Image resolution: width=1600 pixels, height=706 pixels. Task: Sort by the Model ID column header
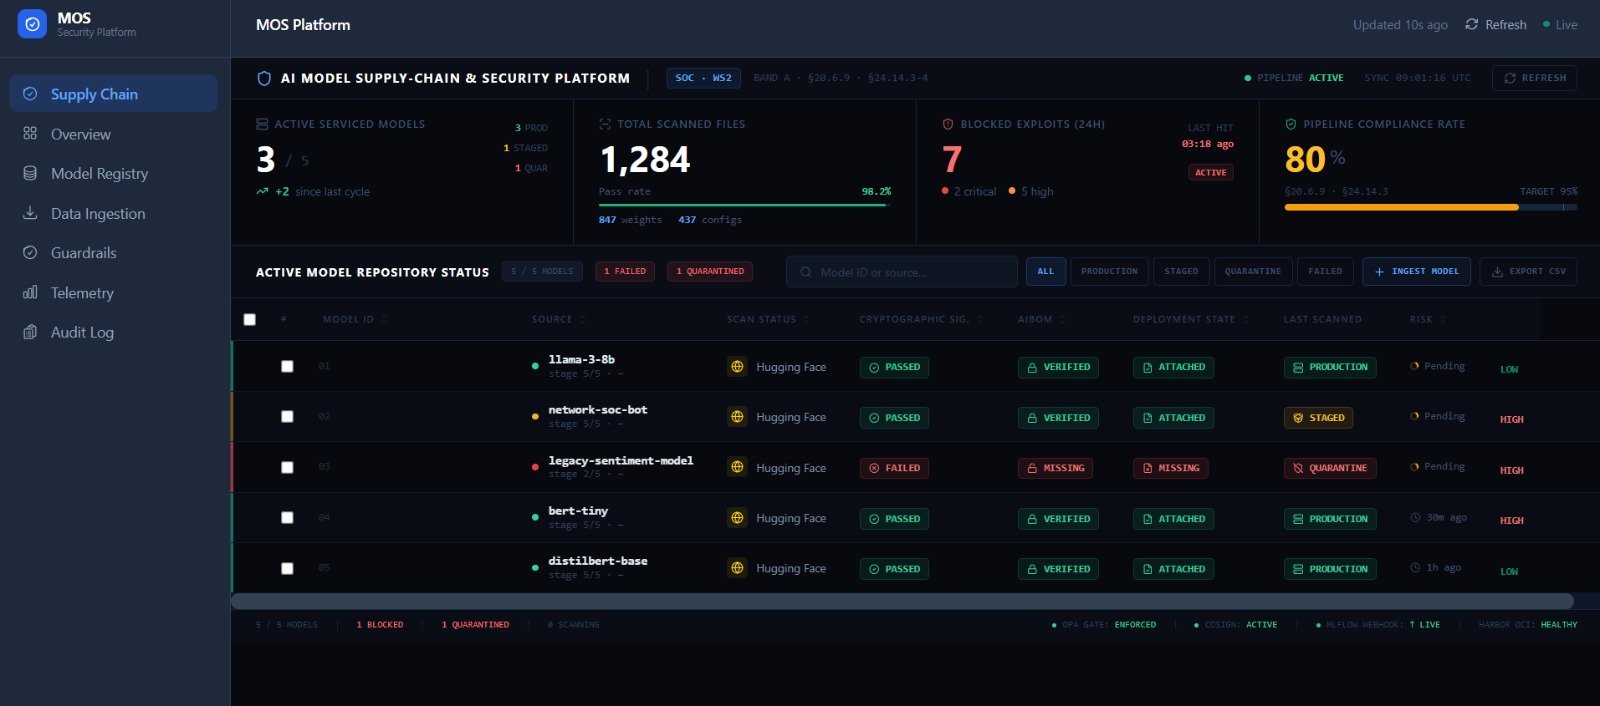(355, 319)
